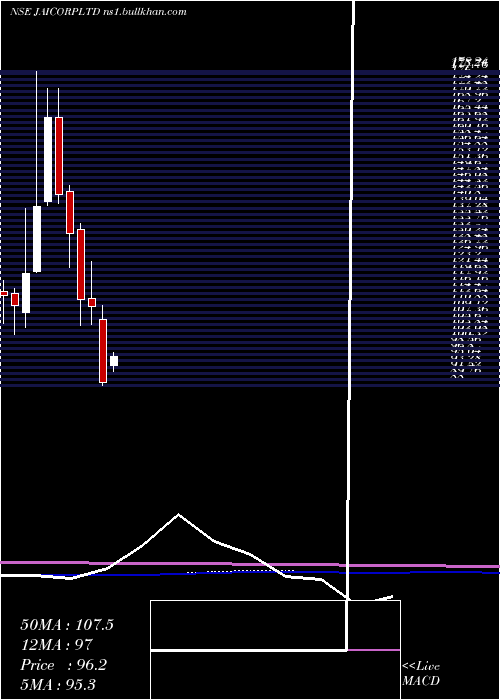Click the 5MA : 95.3 label
This screenshot has height=700, width=500.
click(x=58, y=685)
